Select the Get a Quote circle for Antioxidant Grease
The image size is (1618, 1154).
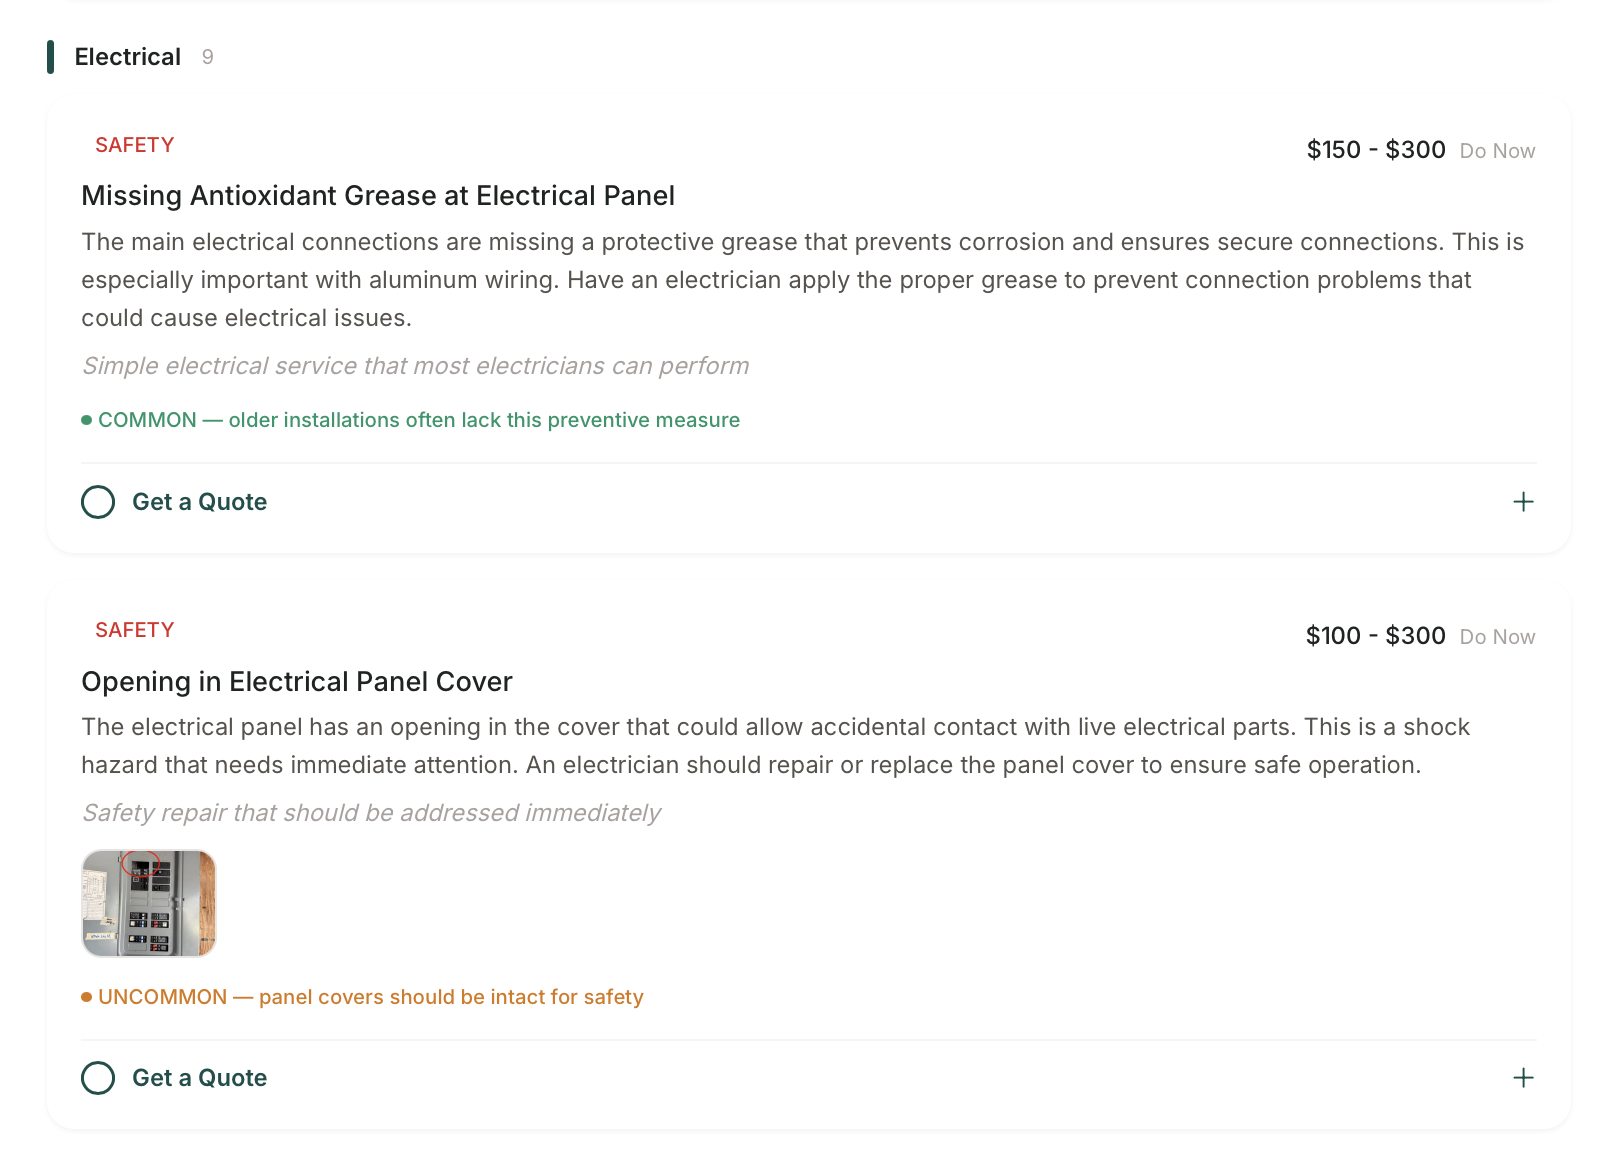[98, 502]
